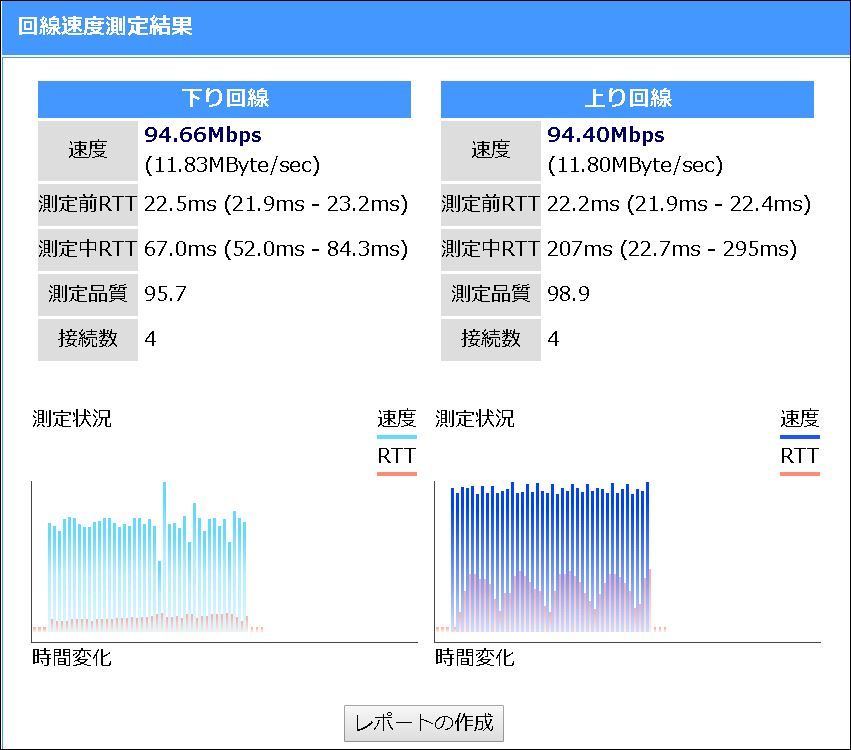Click the 時間変化 label below download chart
The height and width of the screenshot is (750, 851).
tap(72, 658)
